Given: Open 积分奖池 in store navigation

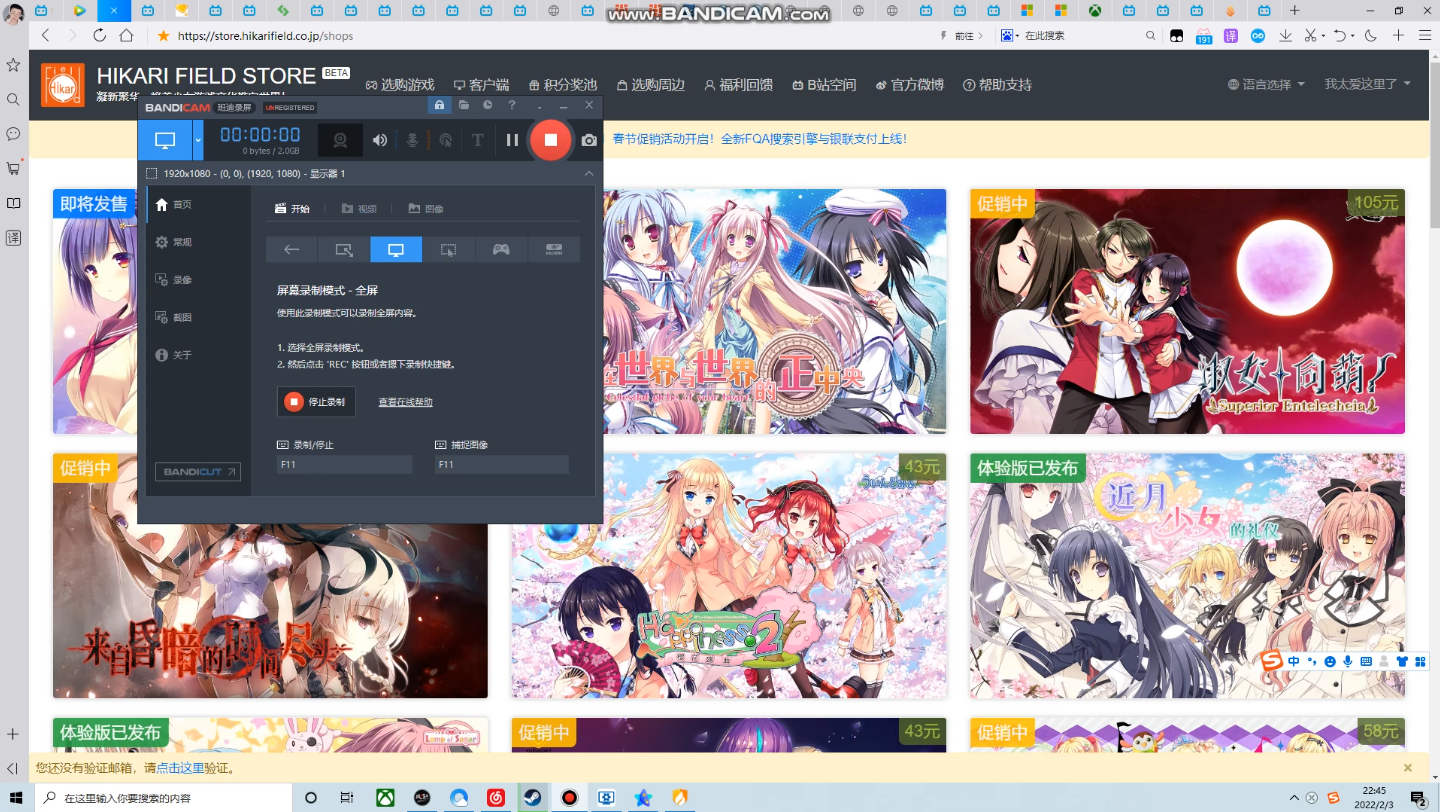Looking at the screenshot, I should (563, 85).
